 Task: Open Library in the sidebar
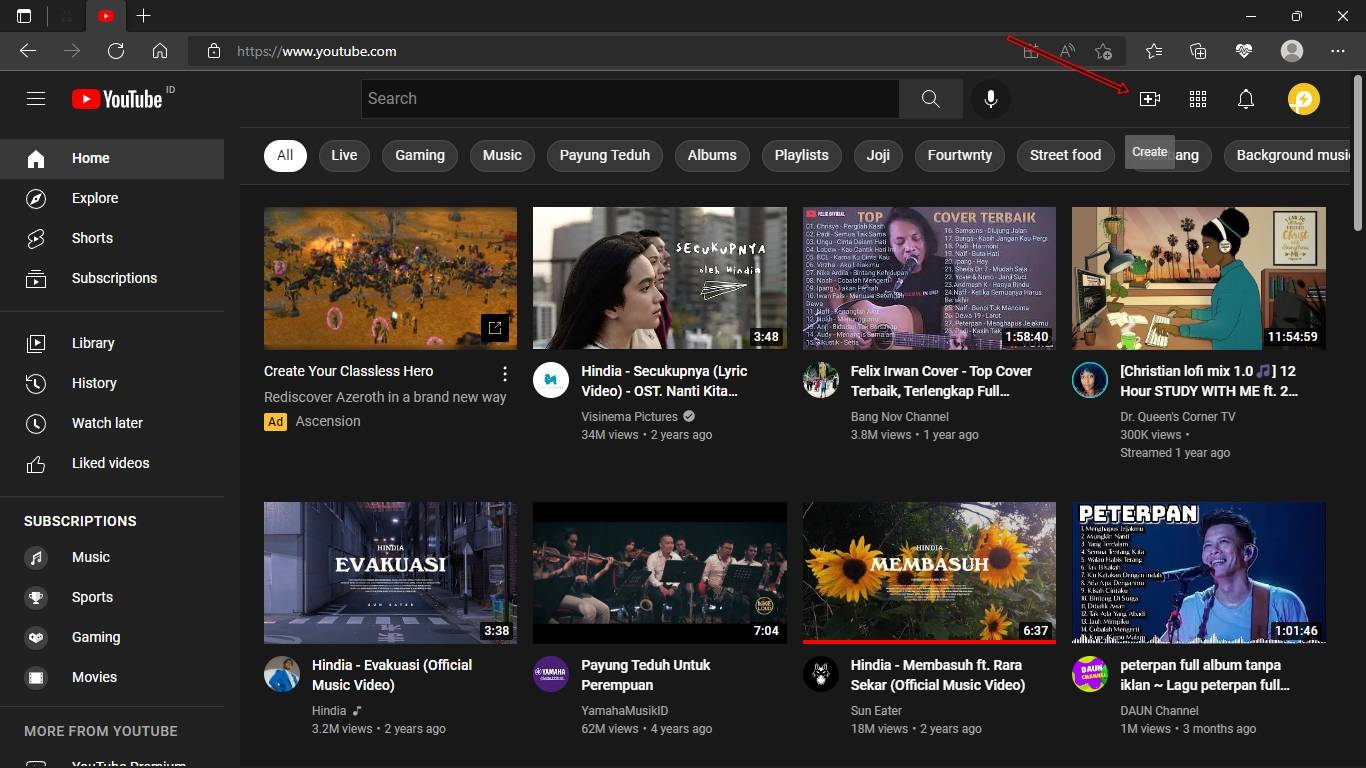point(112,343)
